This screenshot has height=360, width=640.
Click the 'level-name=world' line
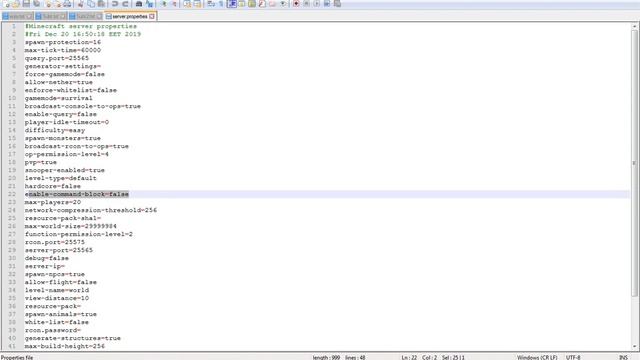pyautogui.click(x=57, y=290)
